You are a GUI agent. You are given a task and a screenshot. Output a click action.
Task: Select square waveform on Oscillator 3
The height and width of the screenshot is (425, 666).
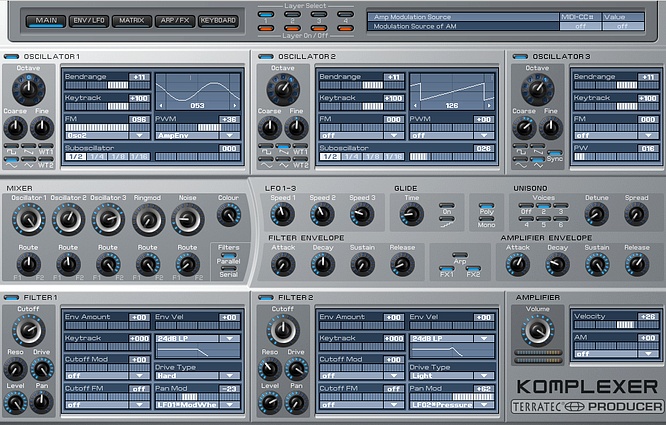521,146
